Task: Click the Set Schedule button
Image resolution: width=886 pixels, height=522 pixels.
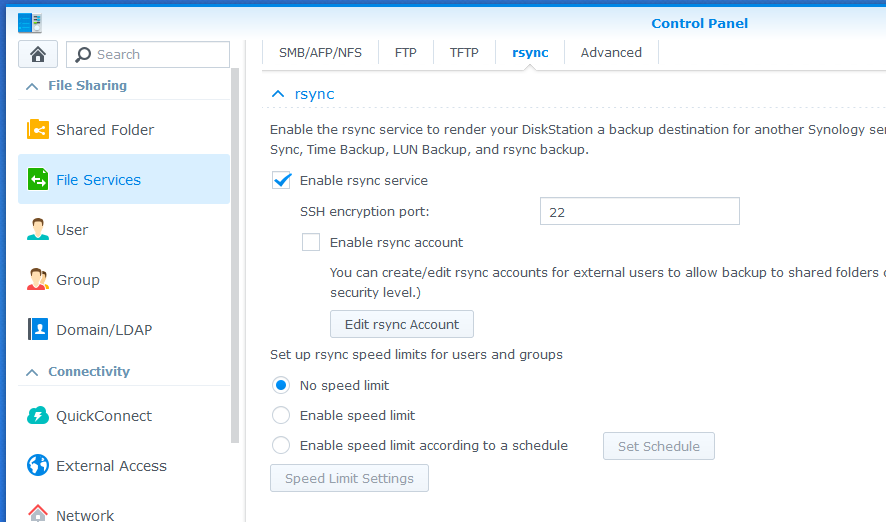Action: pyautogui.click(x=659, y=446)
